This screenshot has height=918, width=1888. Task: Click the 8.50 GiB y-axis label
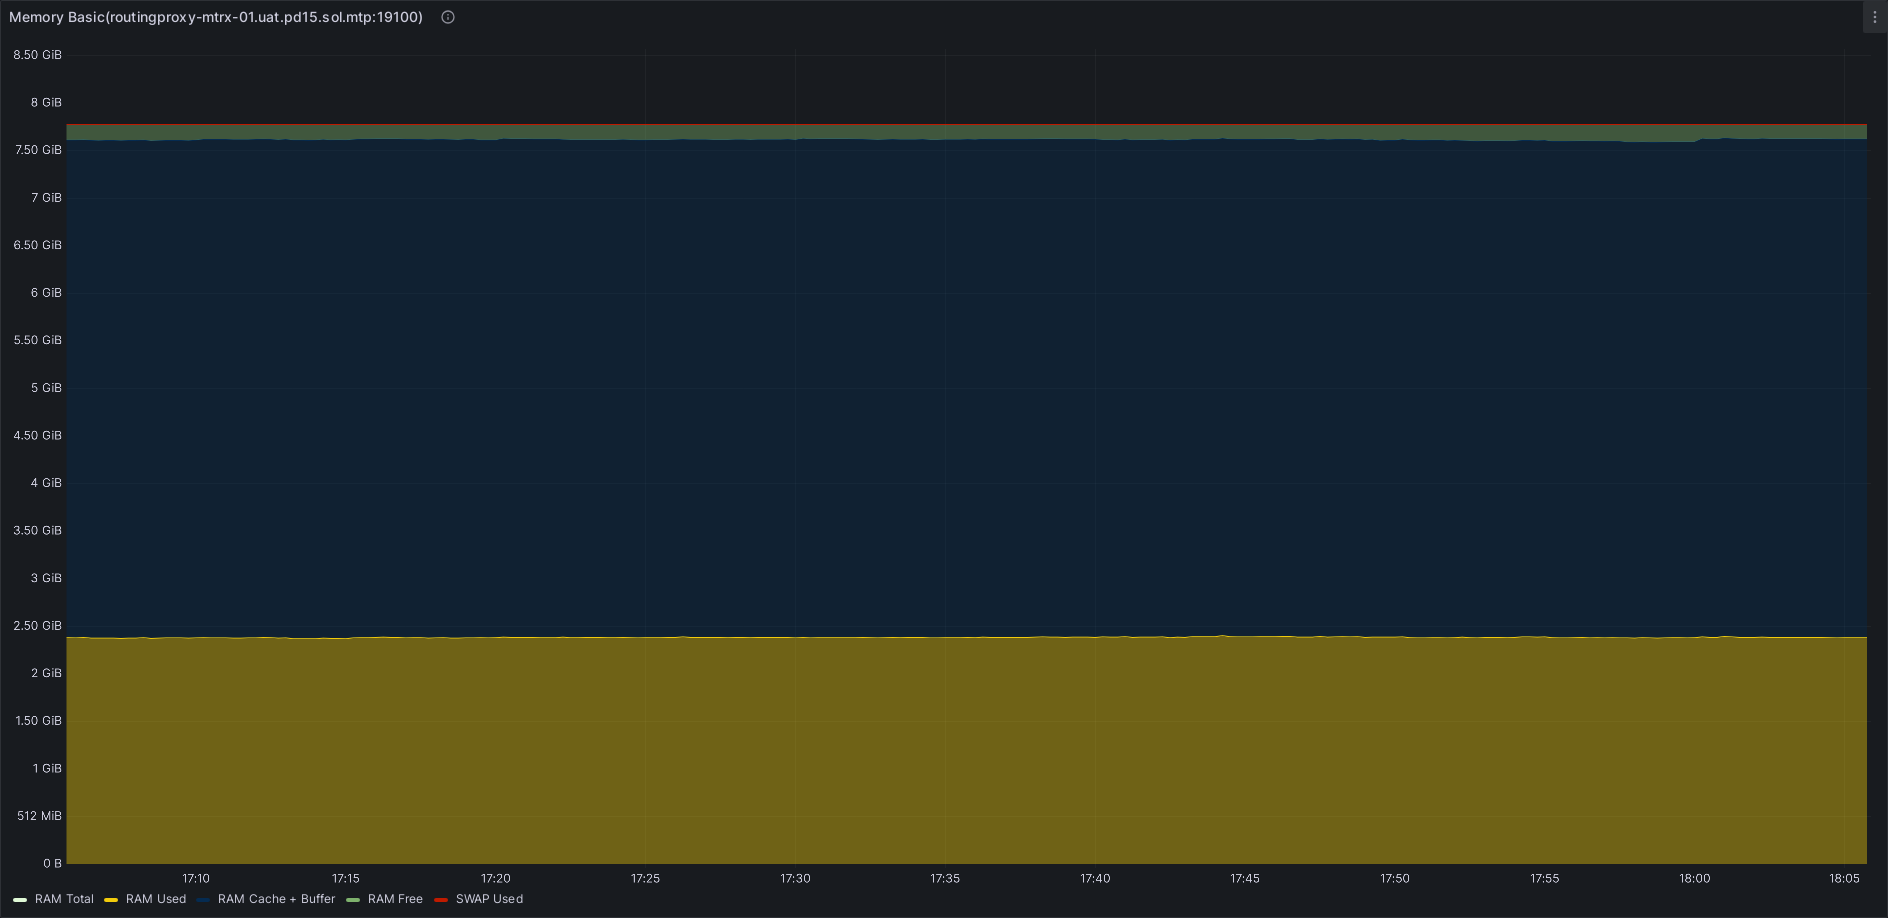[38, 55]
